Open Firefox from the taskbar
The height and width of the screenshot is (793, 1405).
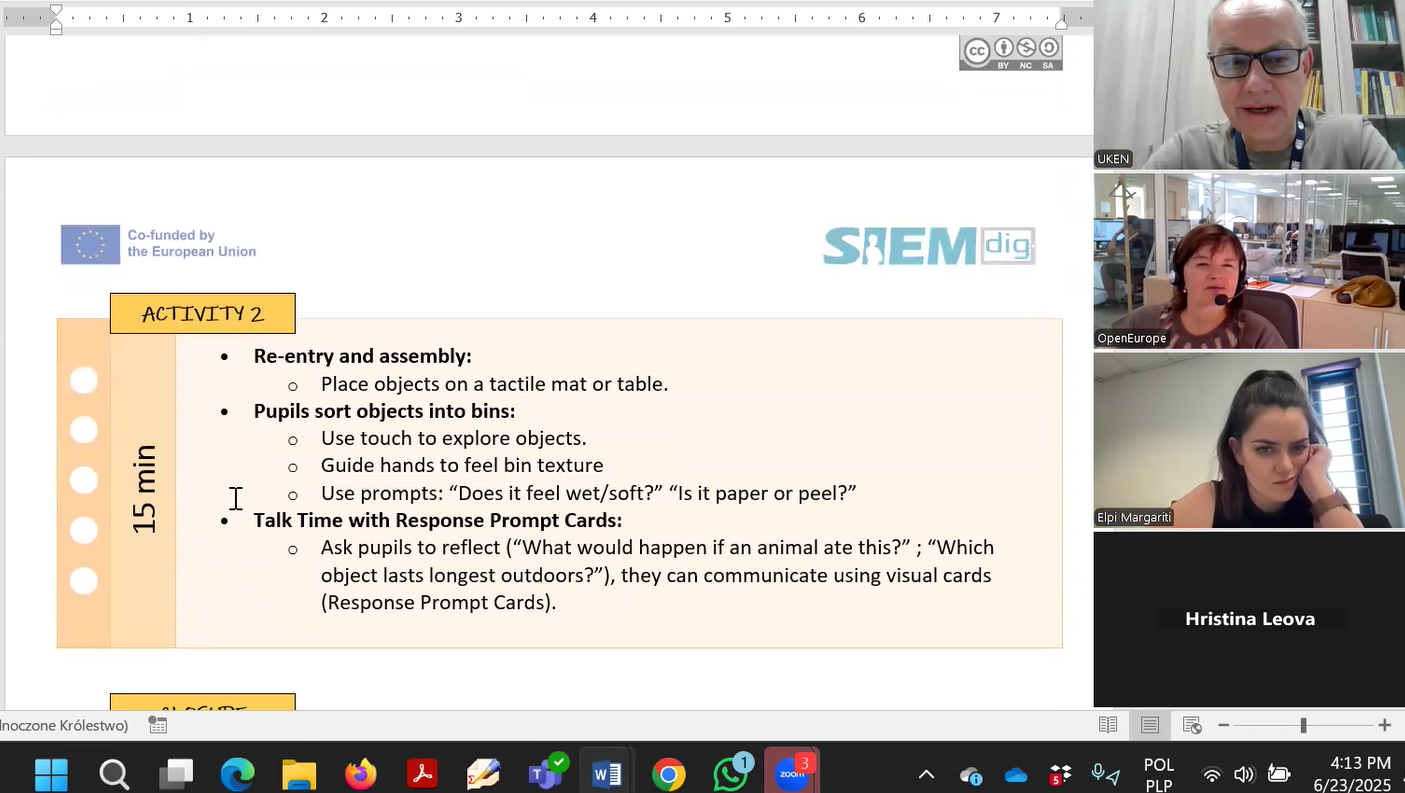click(360, 773)
